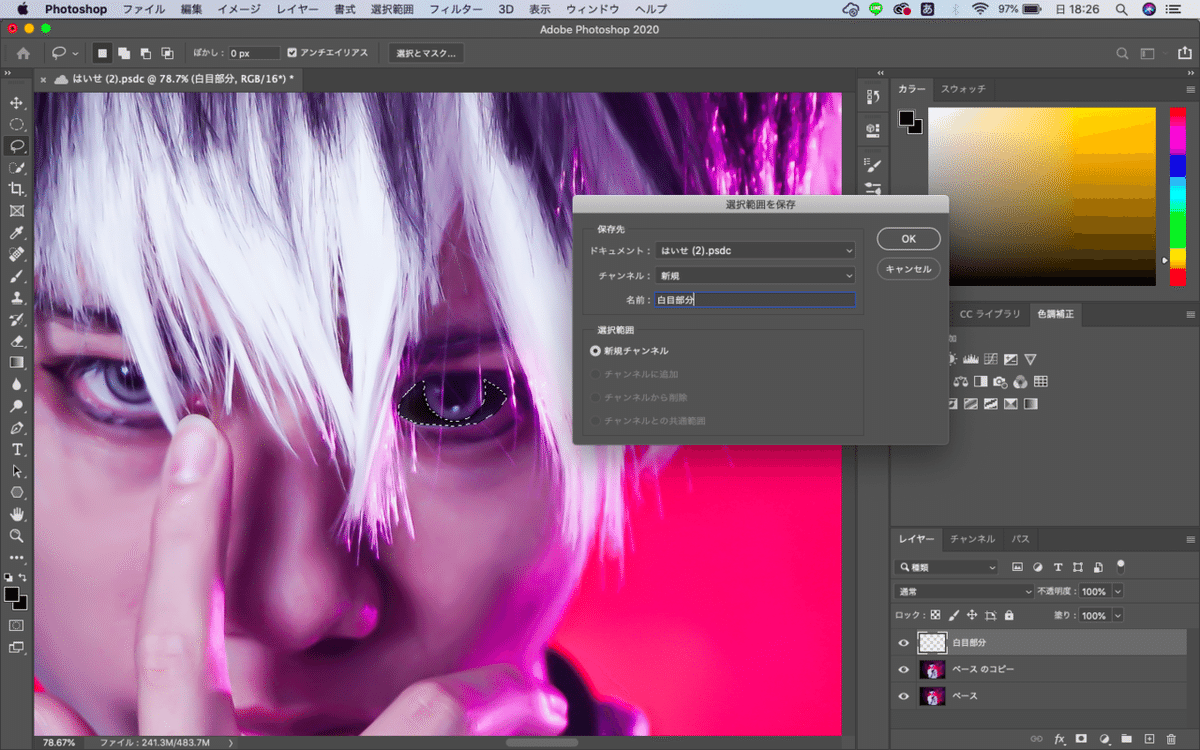Select the Eraser tool
The height and width of the screenshot is (750, 1200).
click(17, 341)
